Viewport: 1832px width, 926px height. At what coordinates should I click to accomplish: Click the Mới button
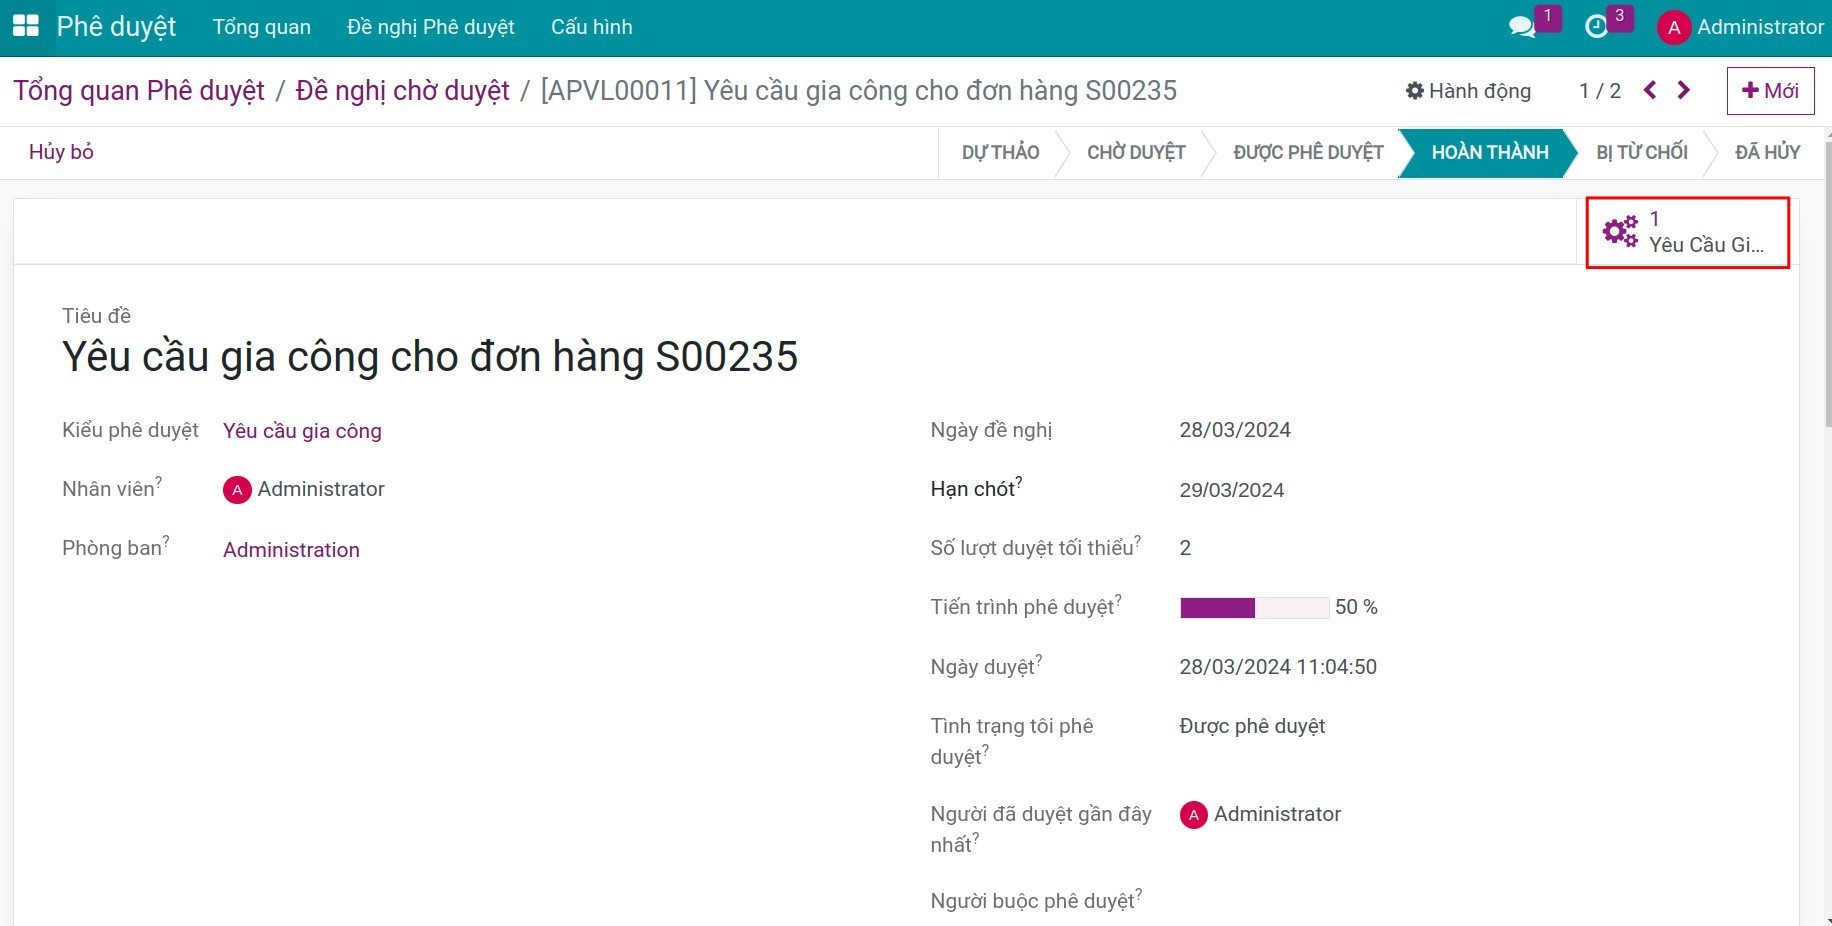tap(1770, 91)
